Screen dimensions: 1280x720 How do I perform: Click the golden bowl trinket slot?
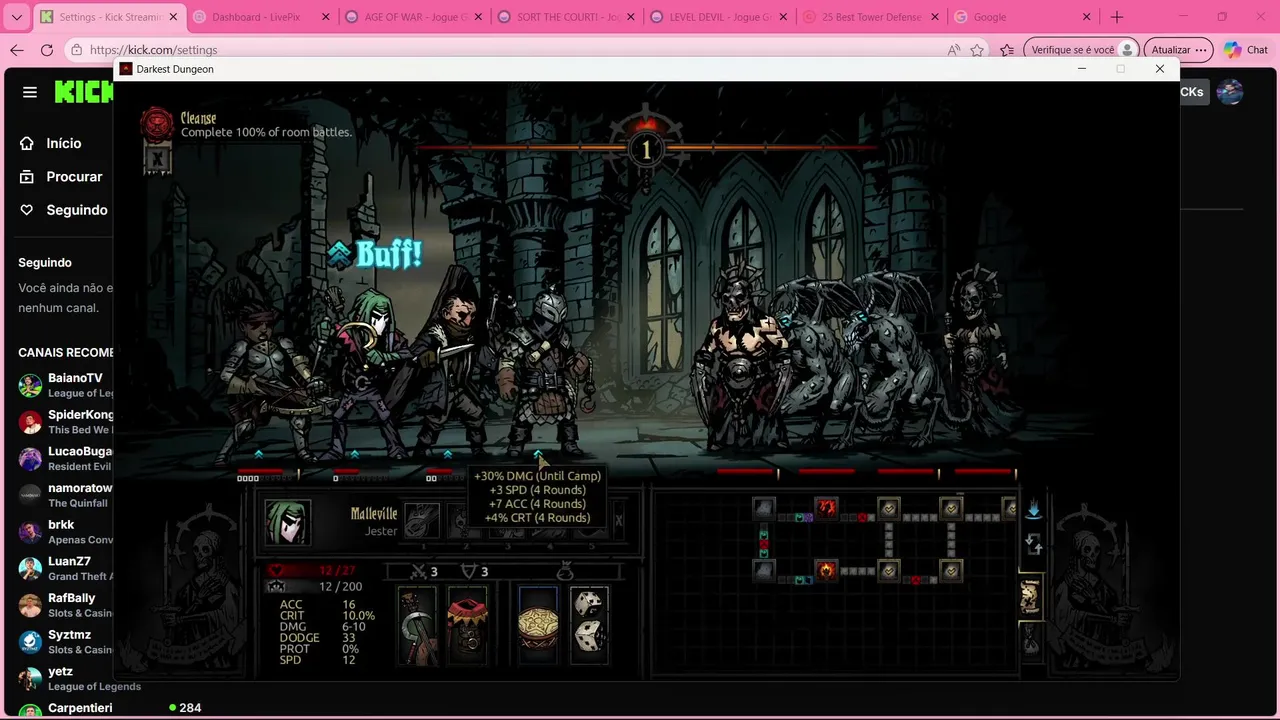point(538,626)
